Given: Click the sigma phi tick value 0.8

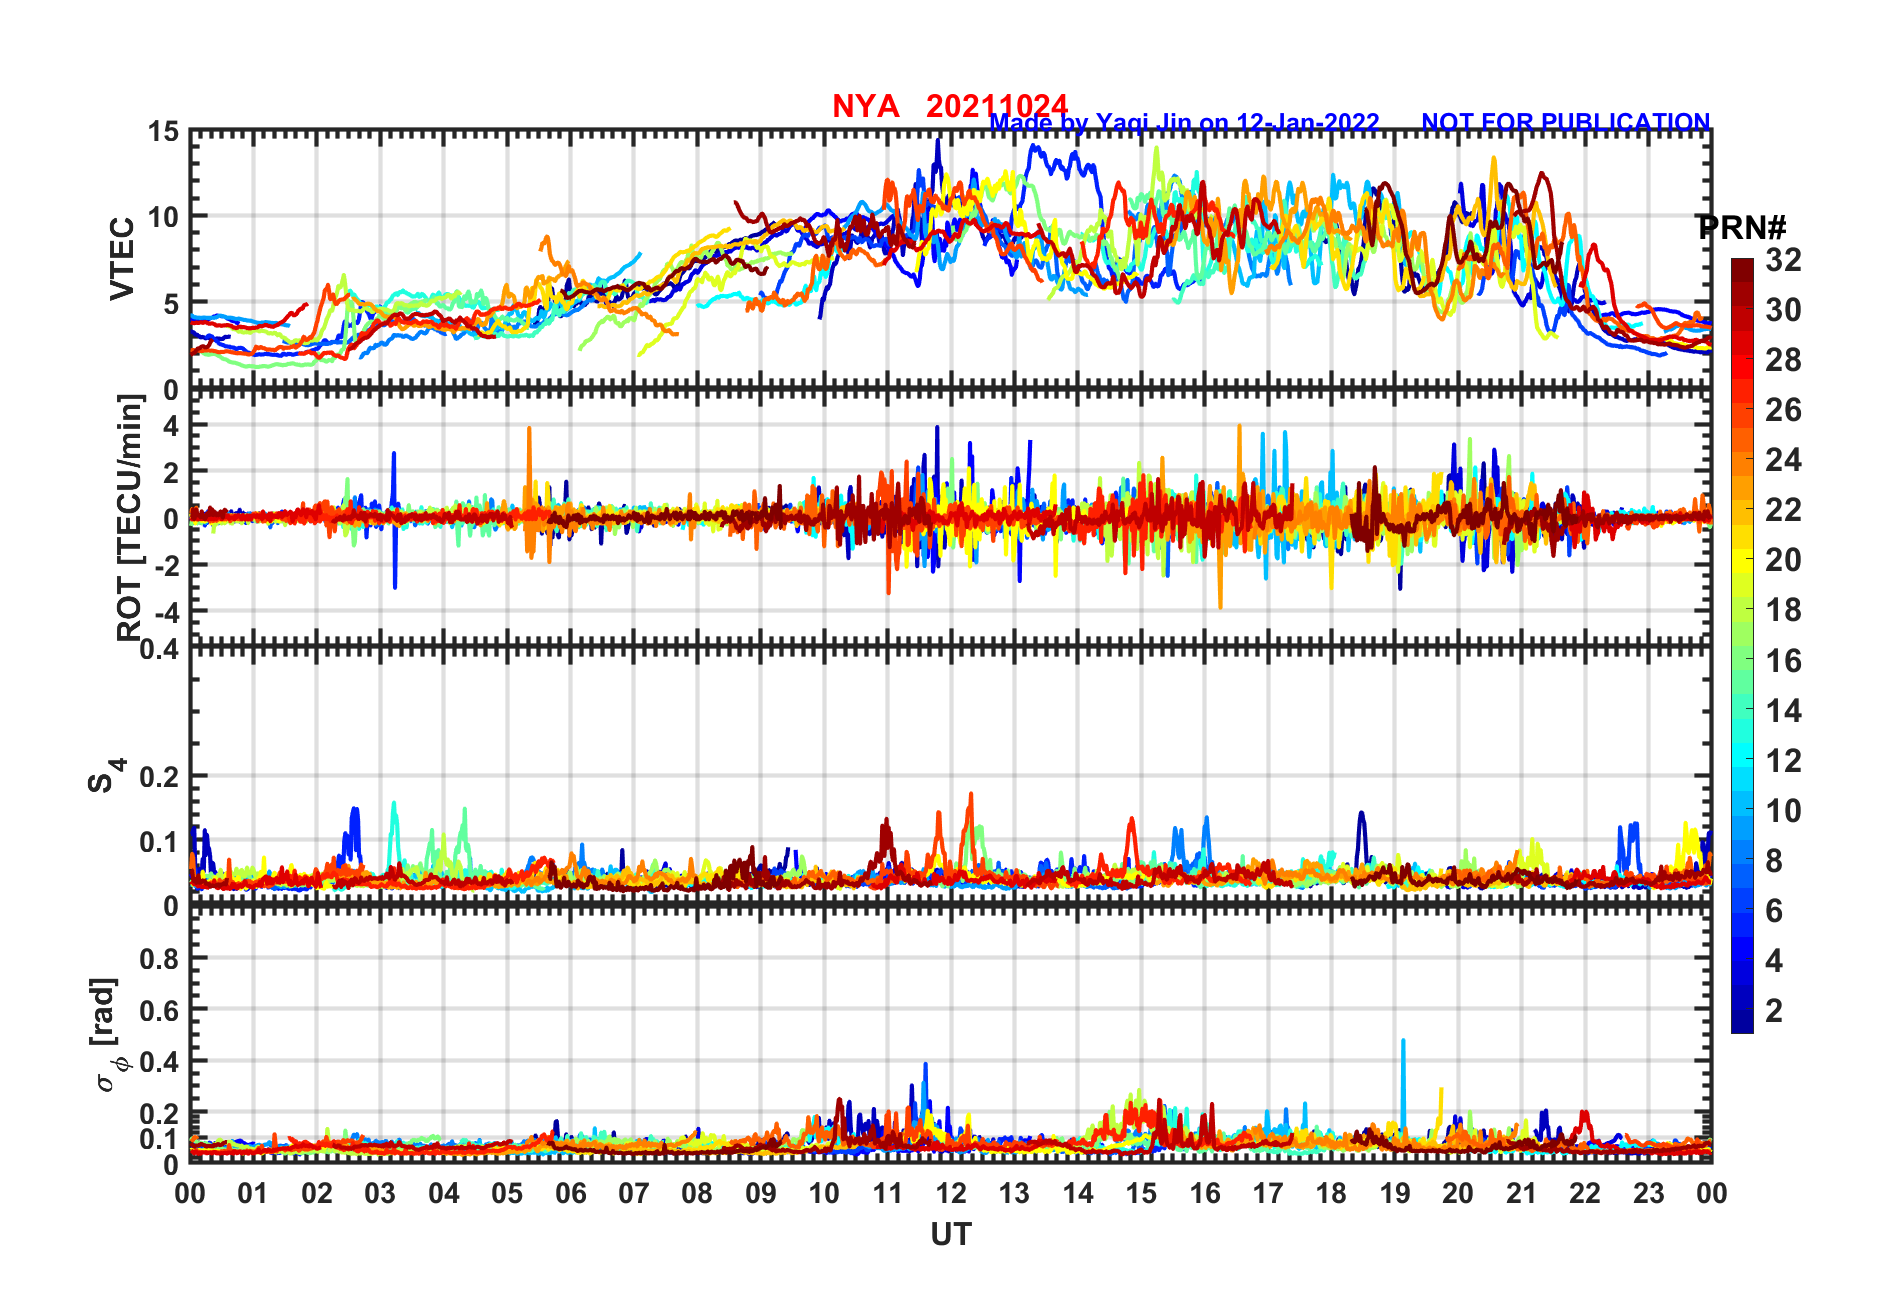Looking at the screenshot, I should tap(160, 958).
